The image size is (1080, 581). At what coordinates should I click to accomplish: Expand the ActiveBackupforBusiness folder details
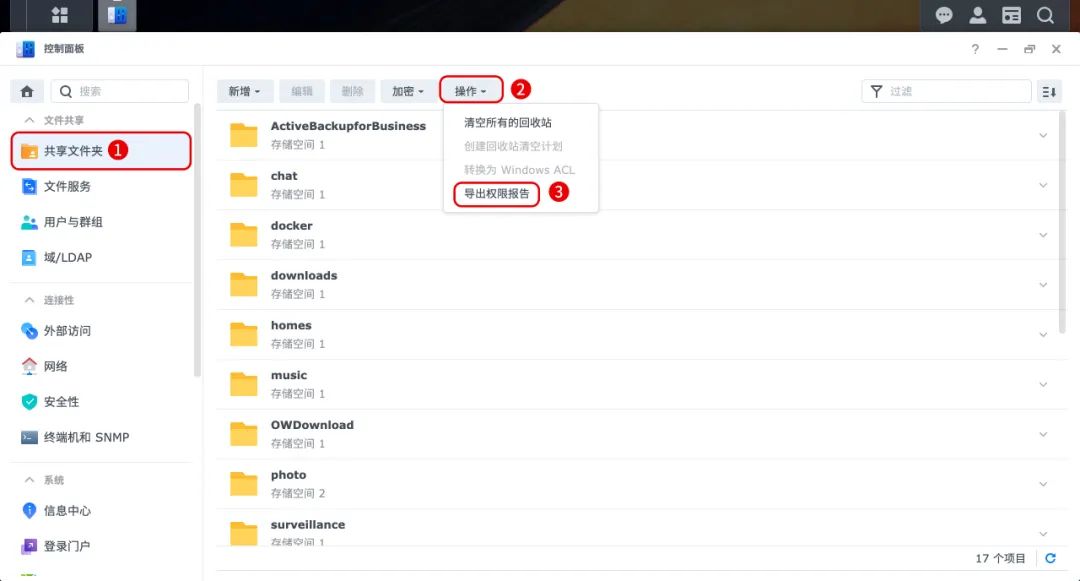[1043, 135]
